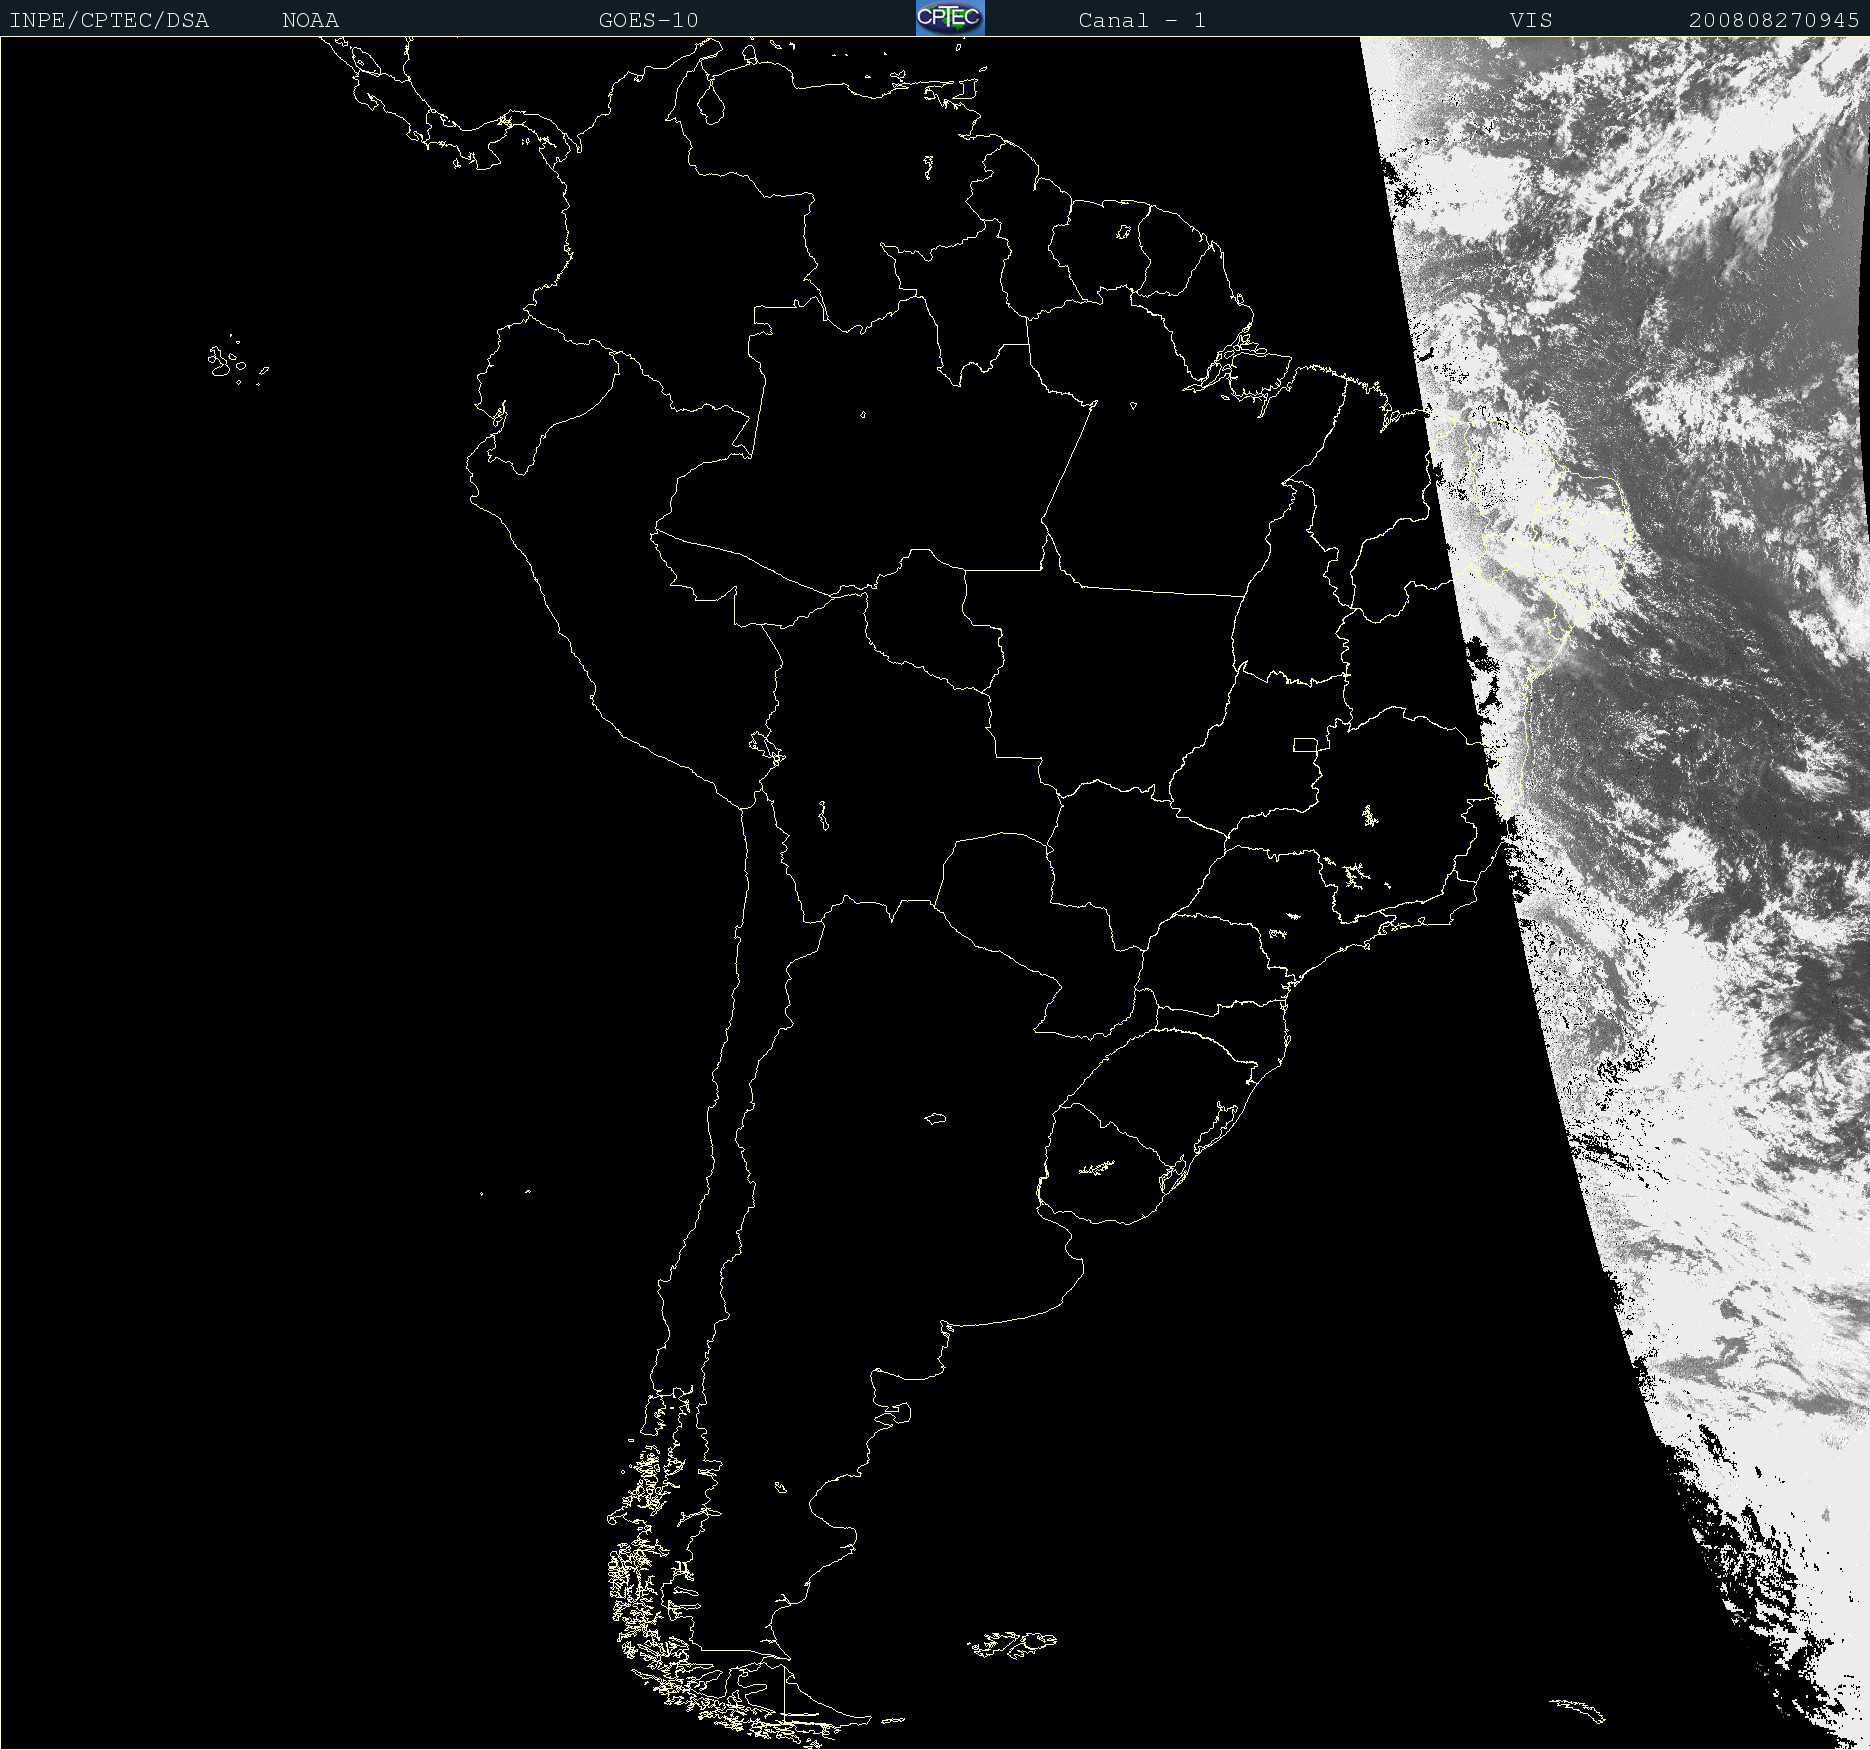Select the INPE/CPTEC/DSA header text
The height and width of the screenshot is (1750, 1870).
109,20
